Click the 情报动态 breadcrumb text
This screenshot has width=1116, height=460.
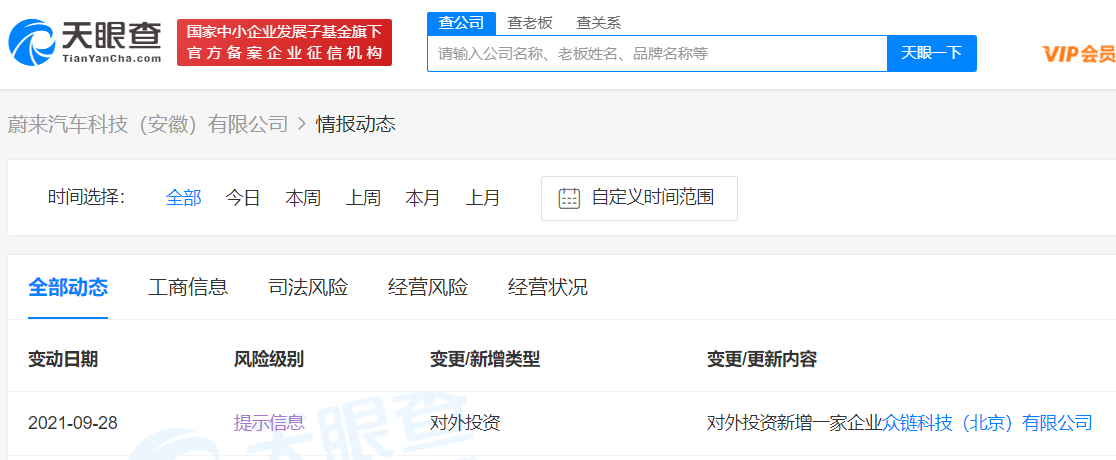pos(355,125)
